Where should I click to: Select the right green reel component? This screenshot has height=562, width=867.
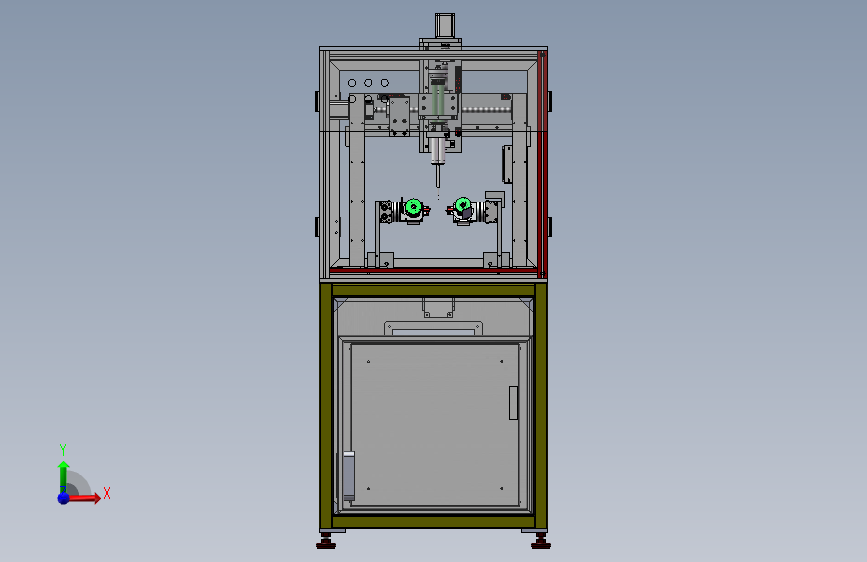click(462, 205)
